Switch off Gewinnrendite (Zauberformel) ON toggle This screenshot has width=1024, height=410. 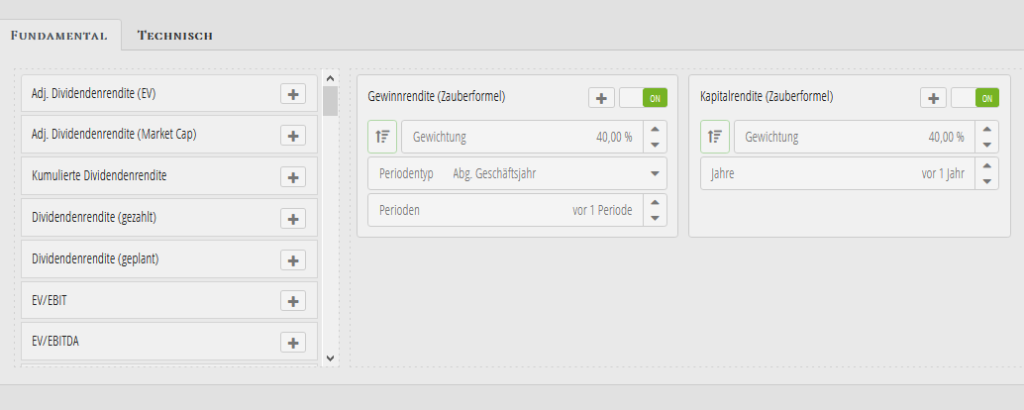point(643,98)
